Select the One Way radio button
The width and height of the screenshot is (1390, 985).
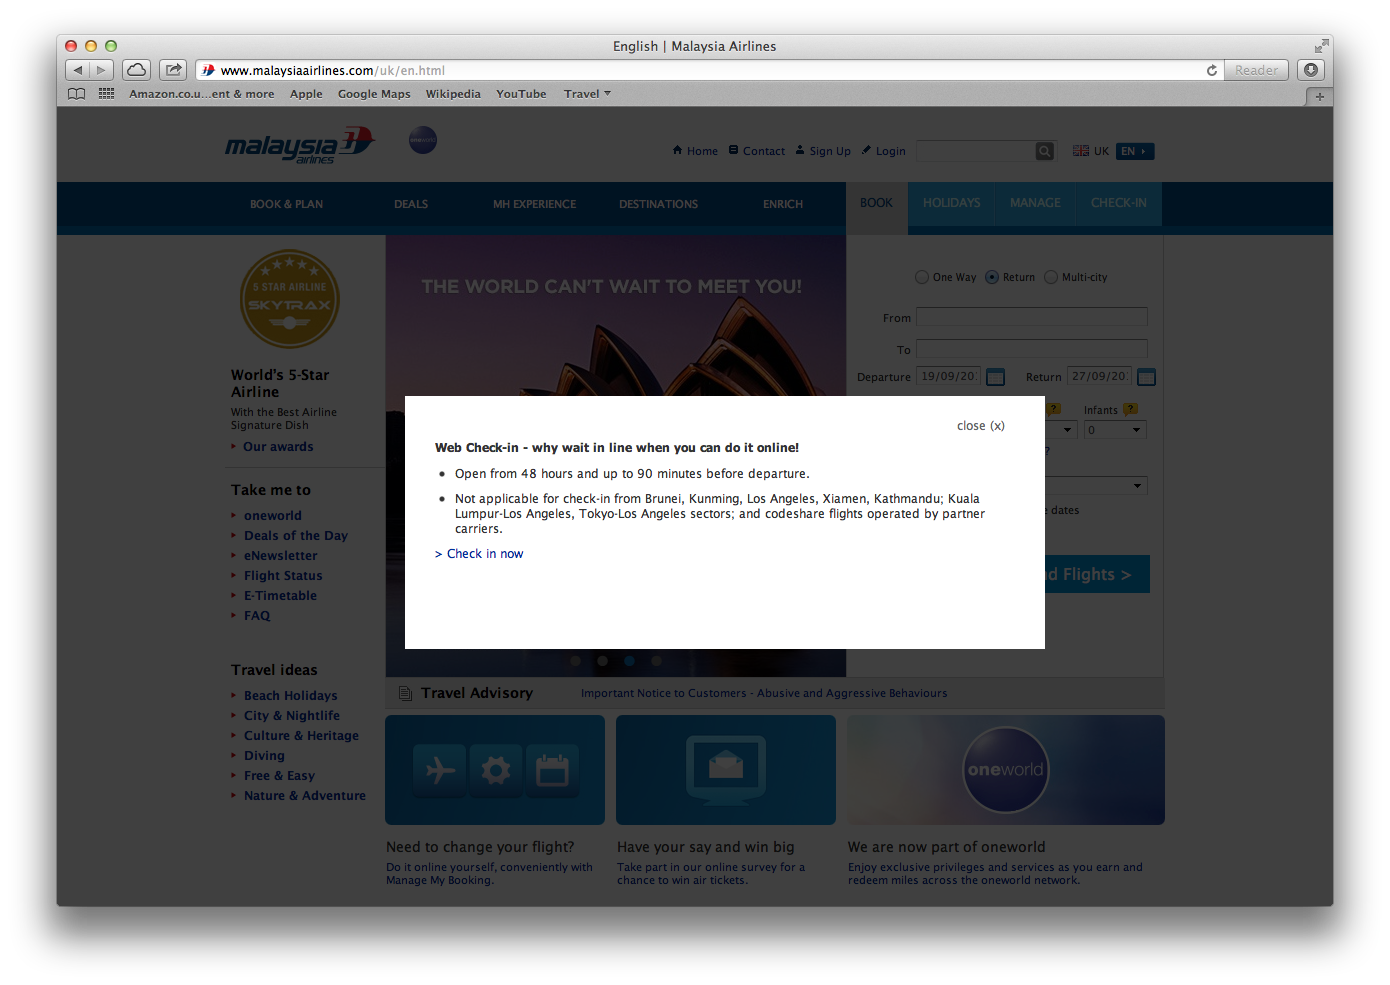point(922,277)
